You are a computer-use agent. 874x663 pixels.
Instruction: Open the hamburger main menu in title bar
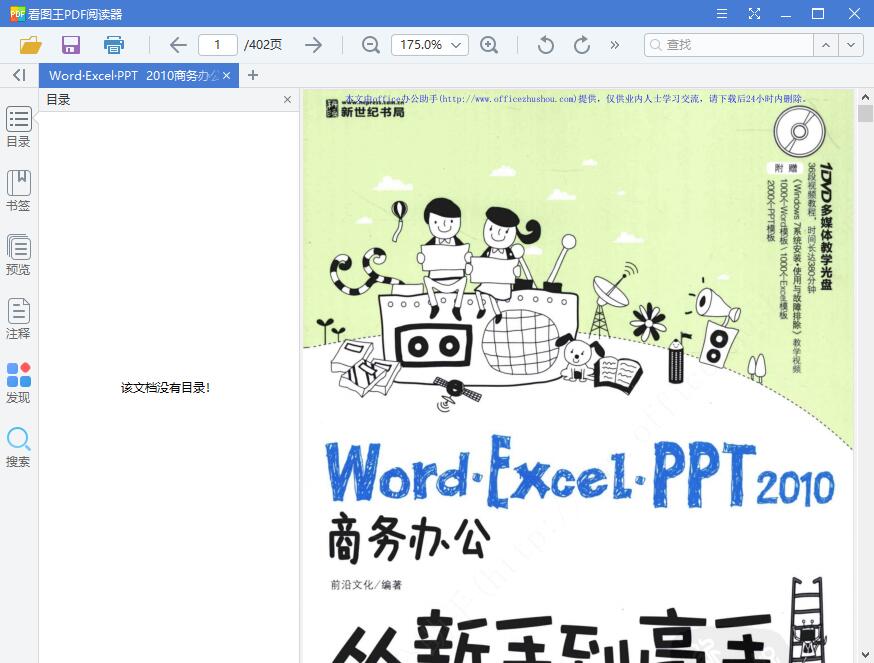click(x=722, y=13)
